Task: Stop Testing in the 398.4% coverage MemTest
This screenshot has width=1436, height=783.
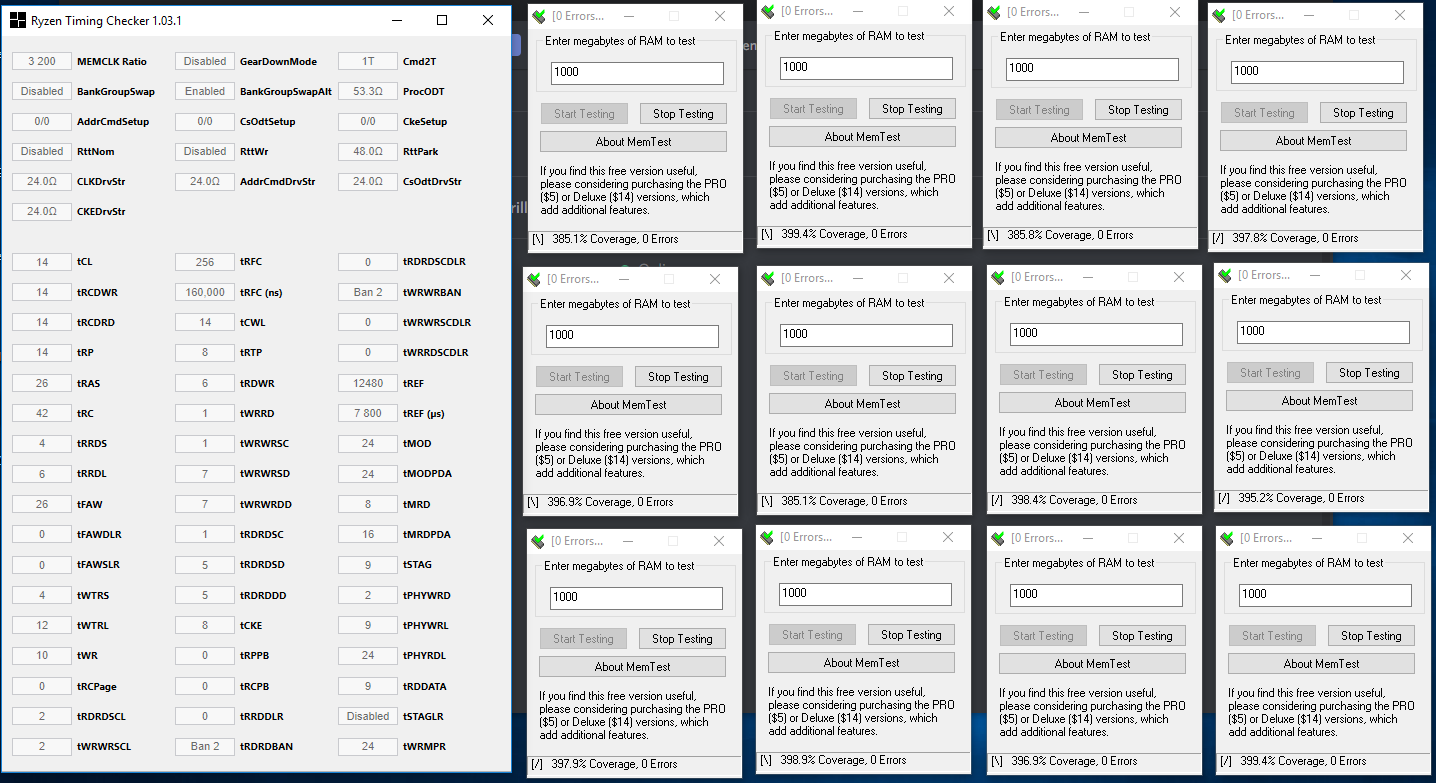Action: (x=1142, y=375)
